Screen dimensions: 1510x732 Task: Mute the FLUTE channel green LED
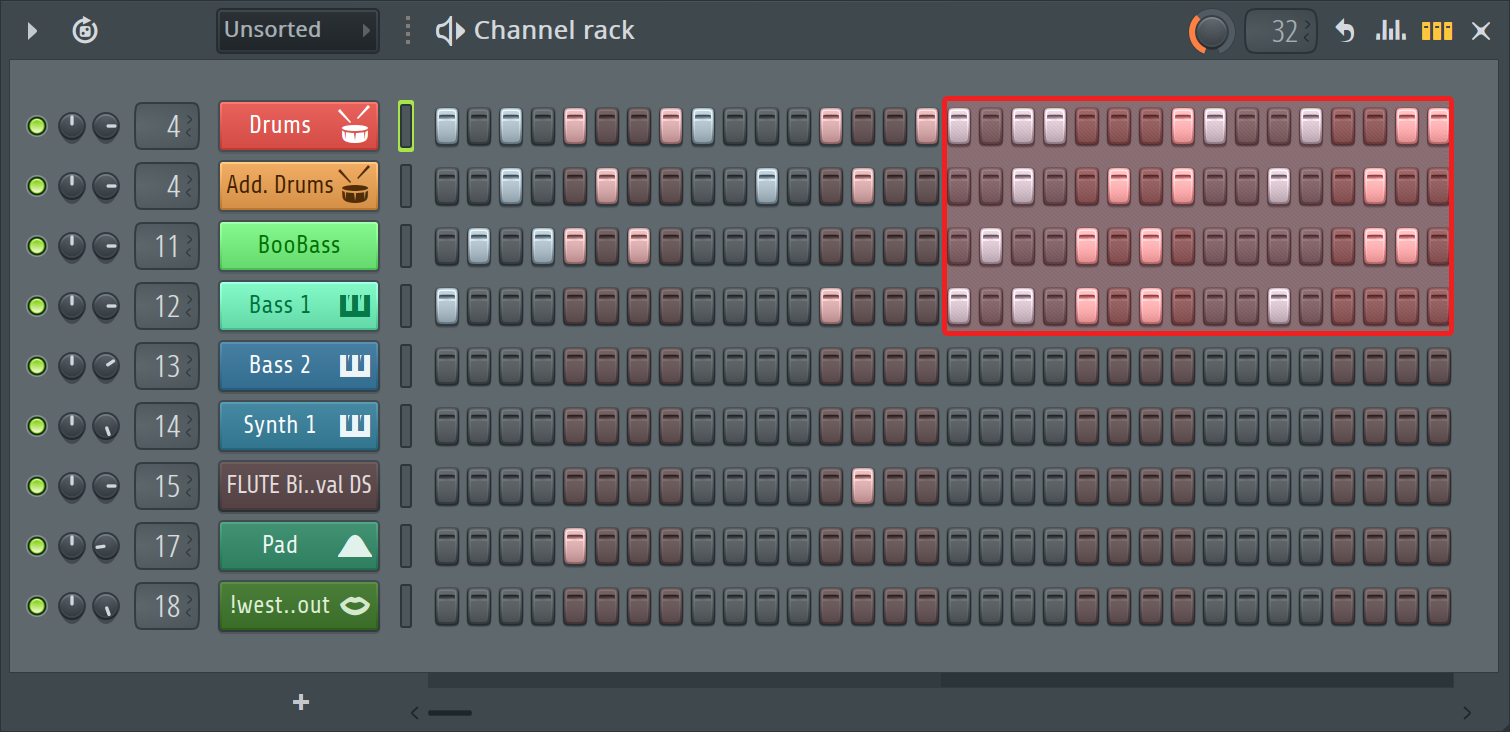tap(37, 486)
